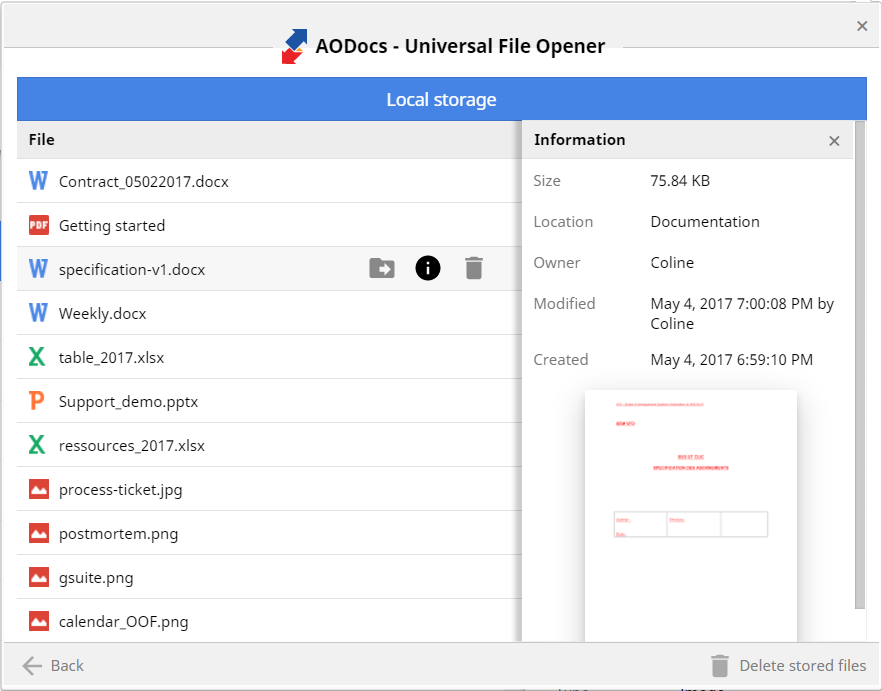Screen dimensions: 882x691
Task: Click the Word icon beside Weekly.docx
Action: click(38, 312)
